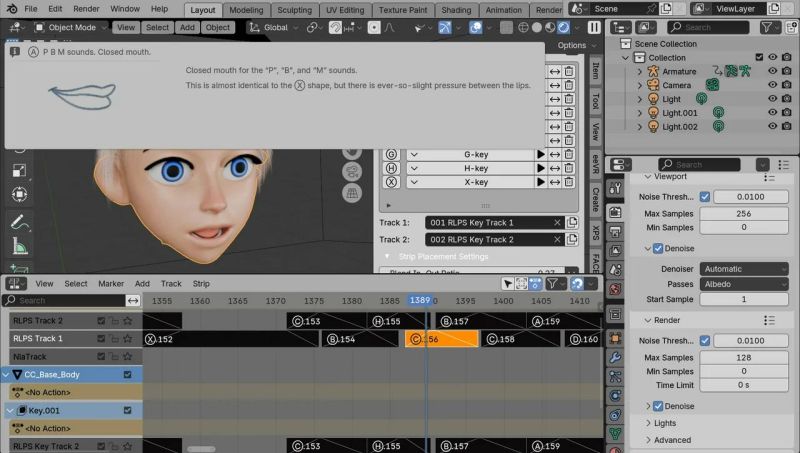Open the Object properties orange square tab
The height and width of the screenshot is (453, 800).
[615, 338]
